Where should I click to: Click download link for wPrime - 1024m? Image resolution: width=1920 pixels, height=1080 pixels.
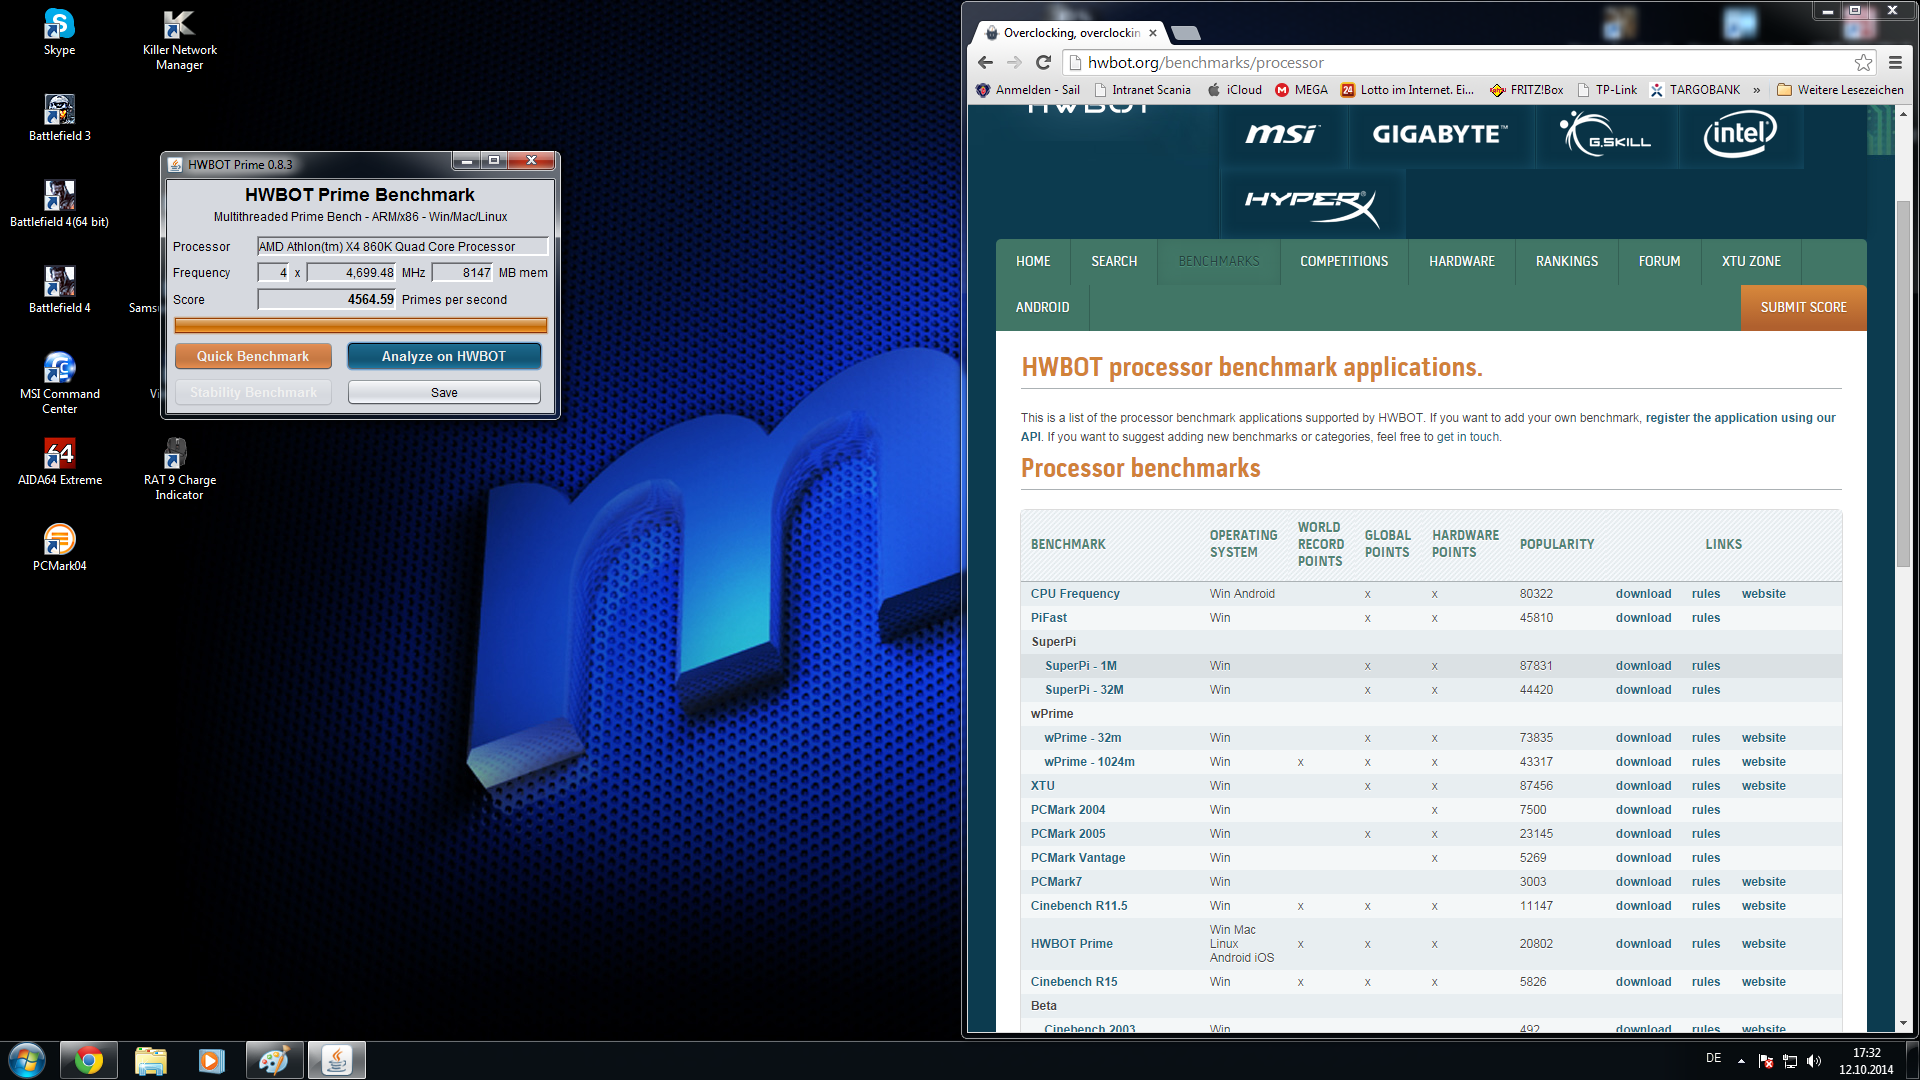coord(1643,762)
